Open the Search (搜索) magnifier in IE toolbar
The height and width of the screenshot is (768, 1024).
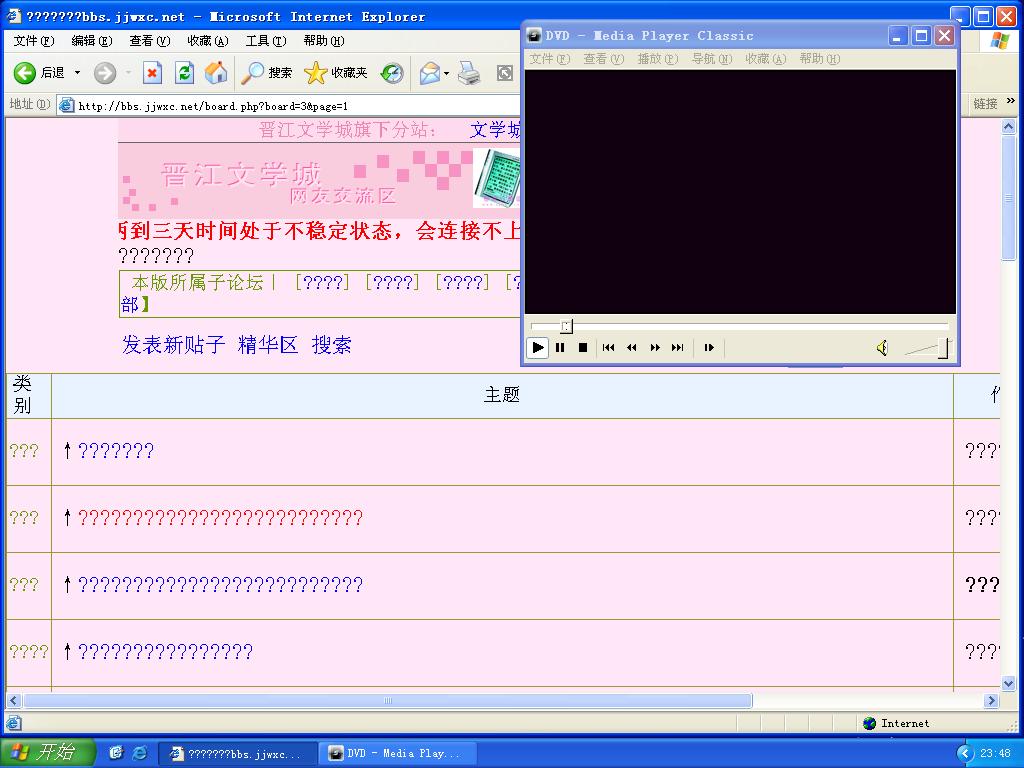pyautogui.click(x=266, y=72)
